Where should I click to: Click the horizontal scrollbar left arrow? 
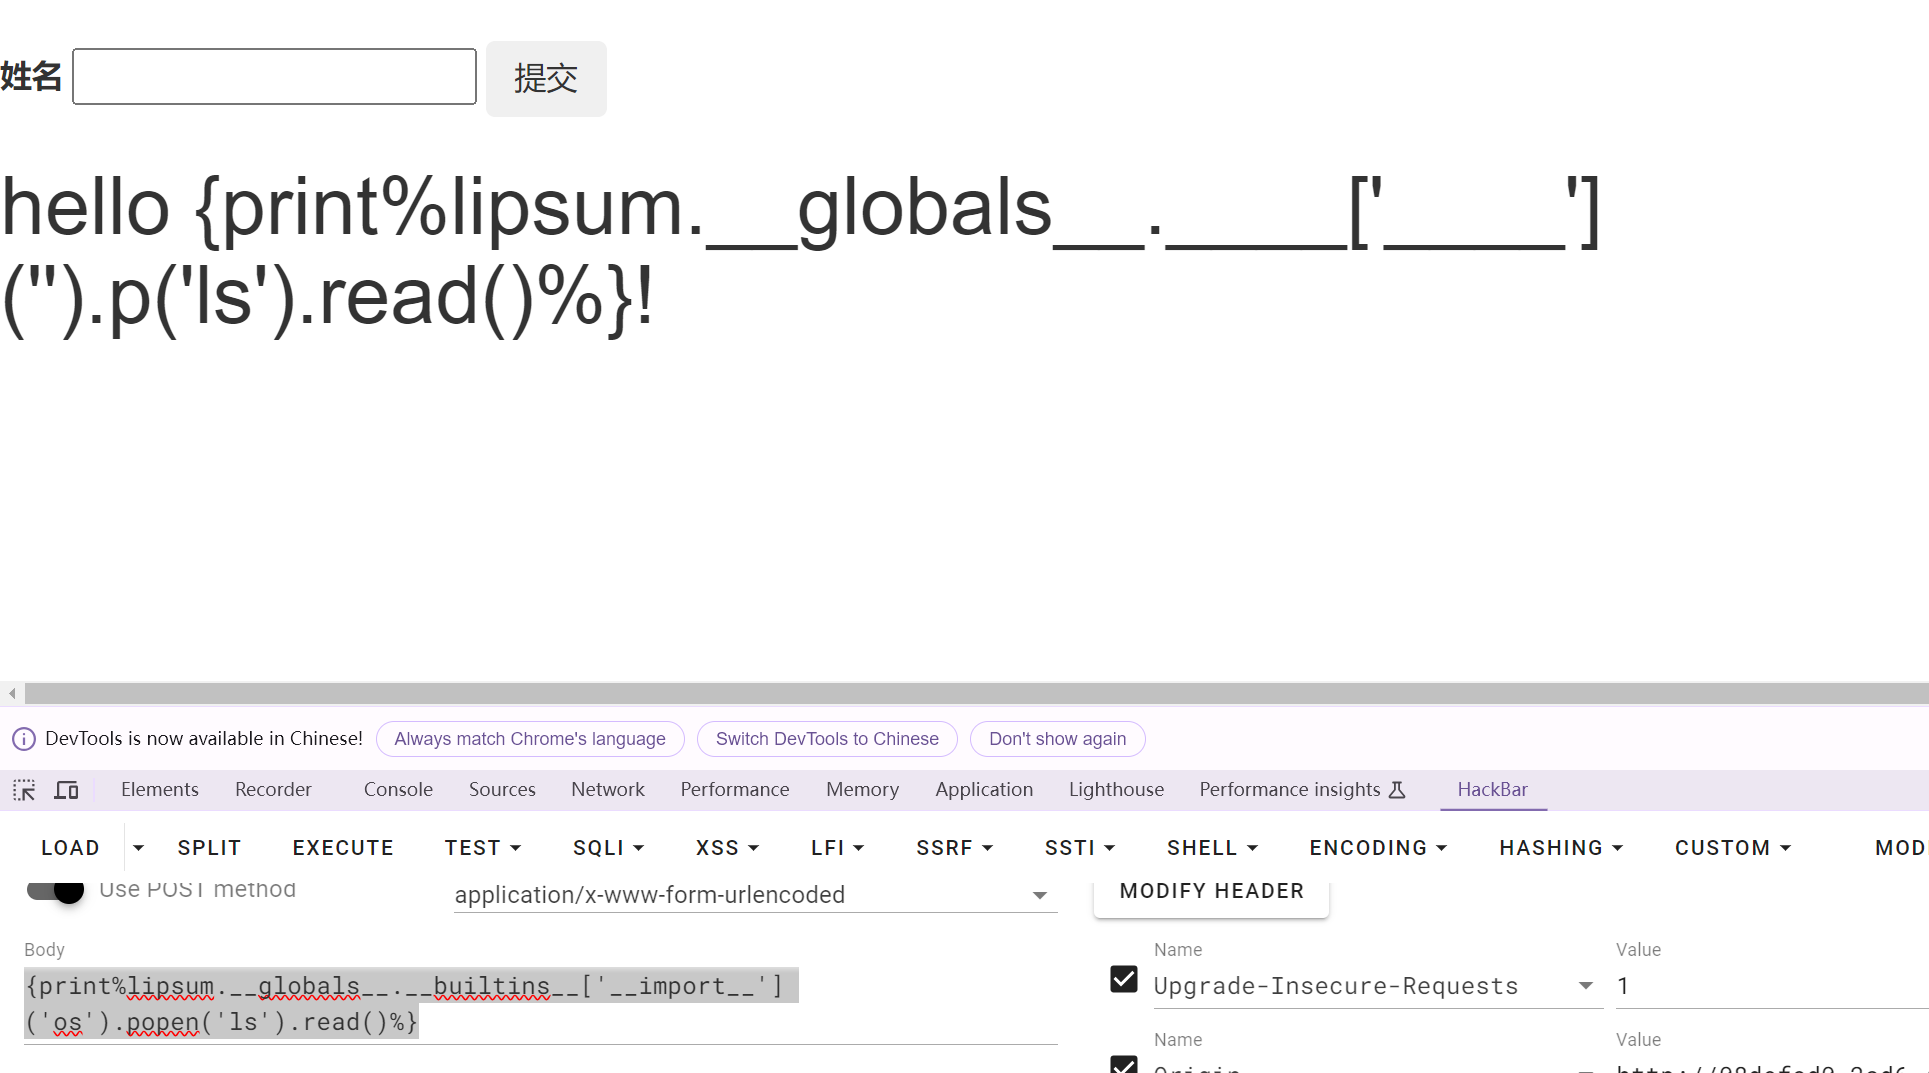pos(12,693)
